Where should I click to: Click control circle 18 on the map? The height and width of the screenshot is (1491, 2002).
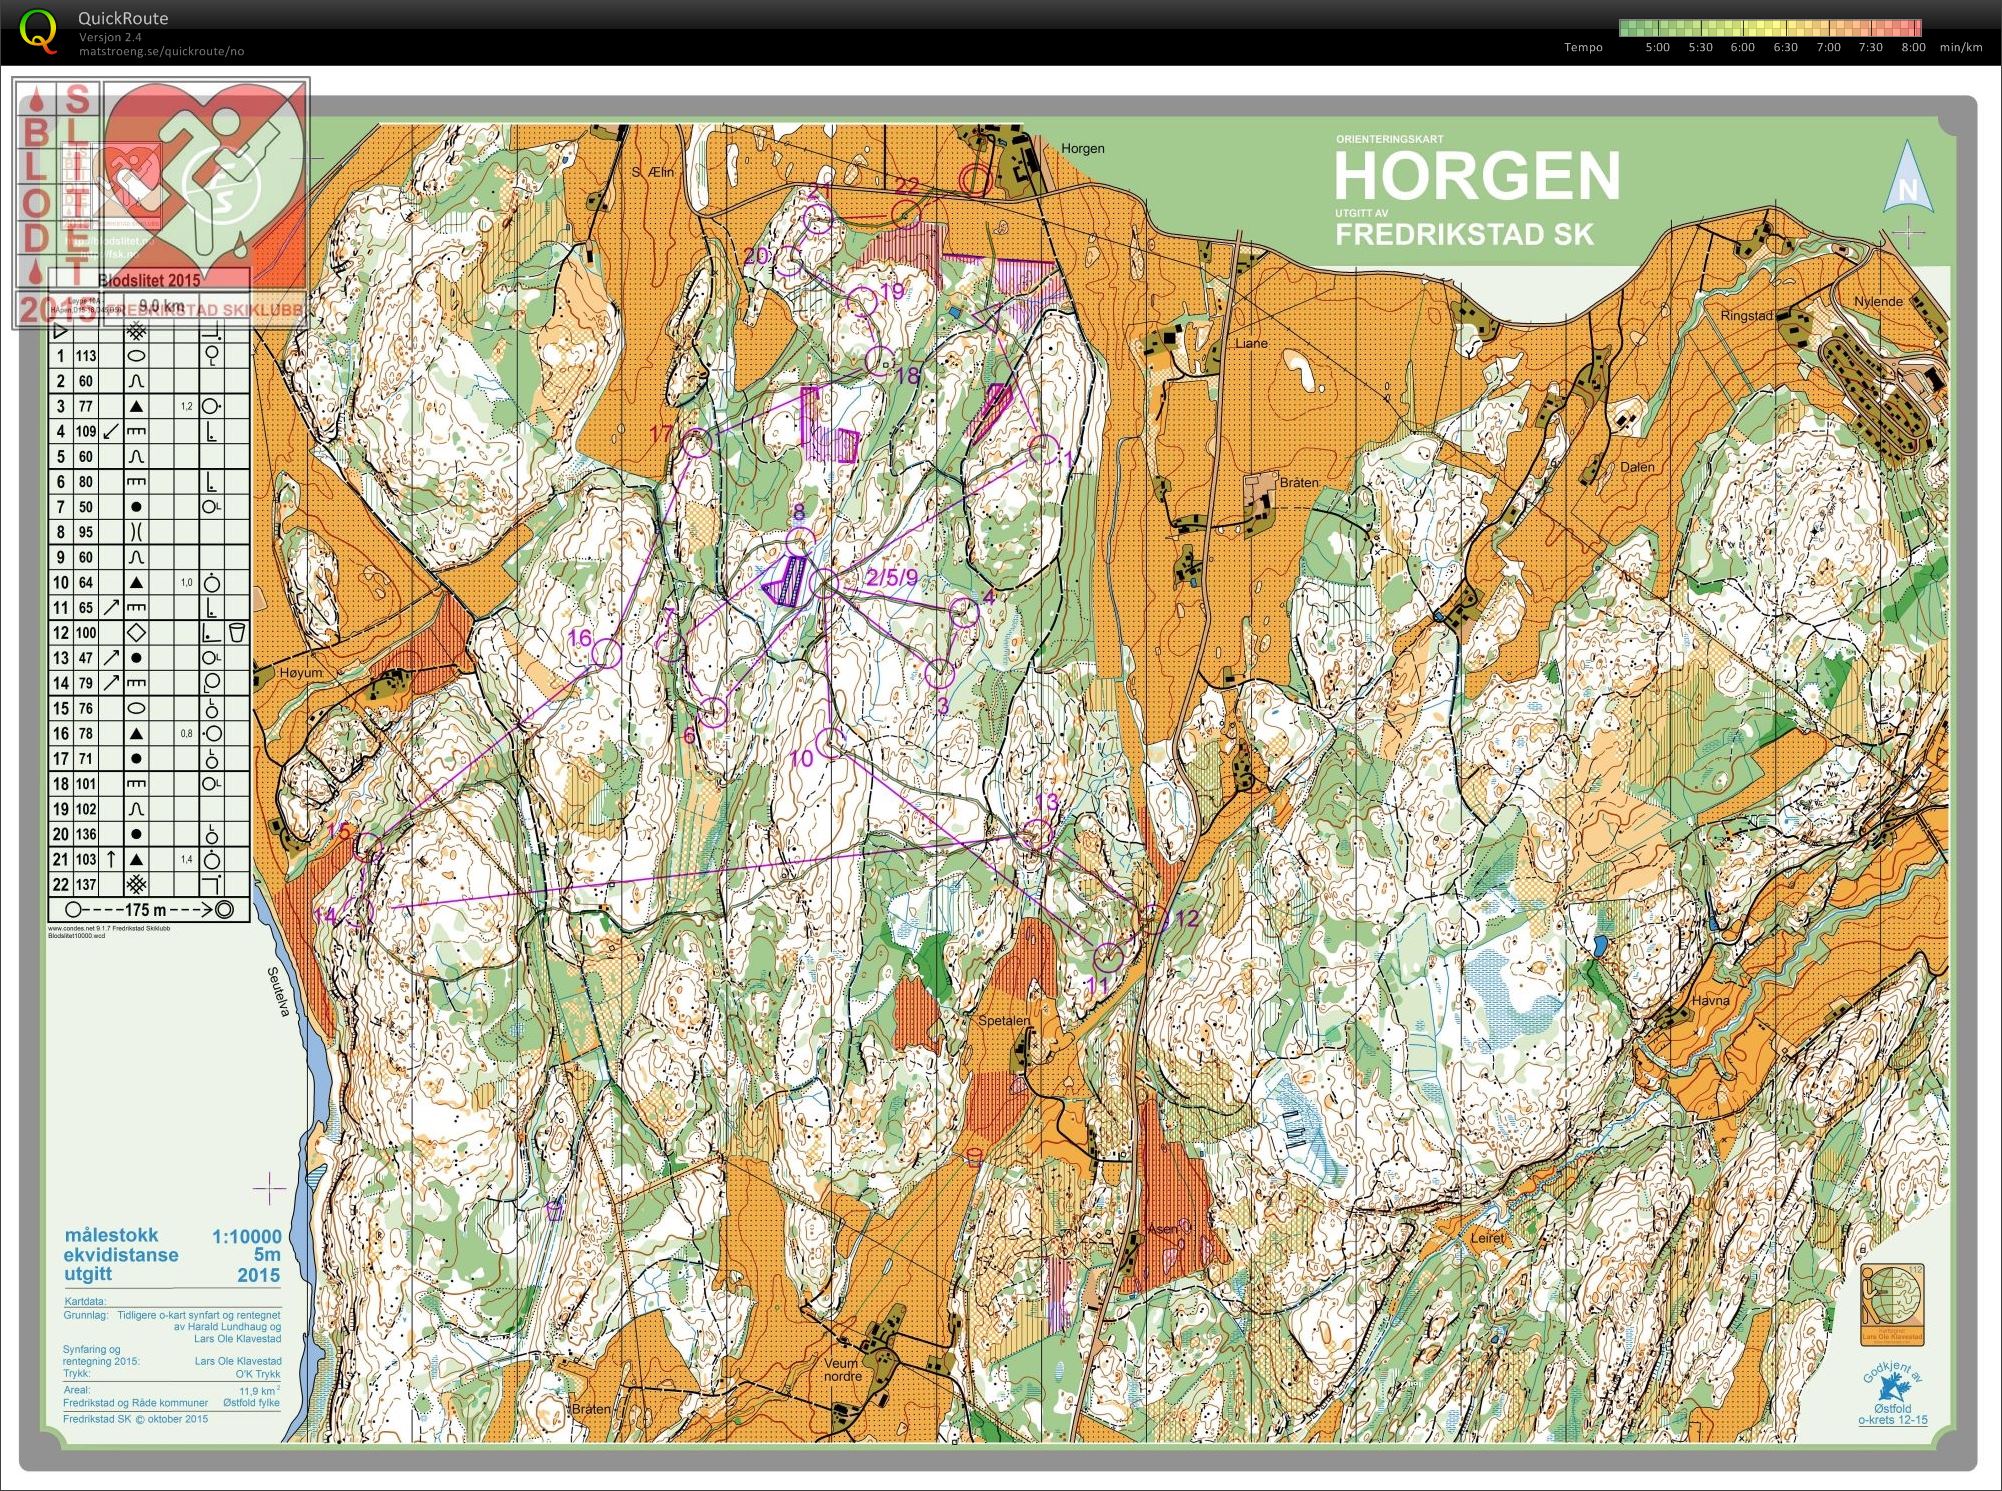(880, 360)
